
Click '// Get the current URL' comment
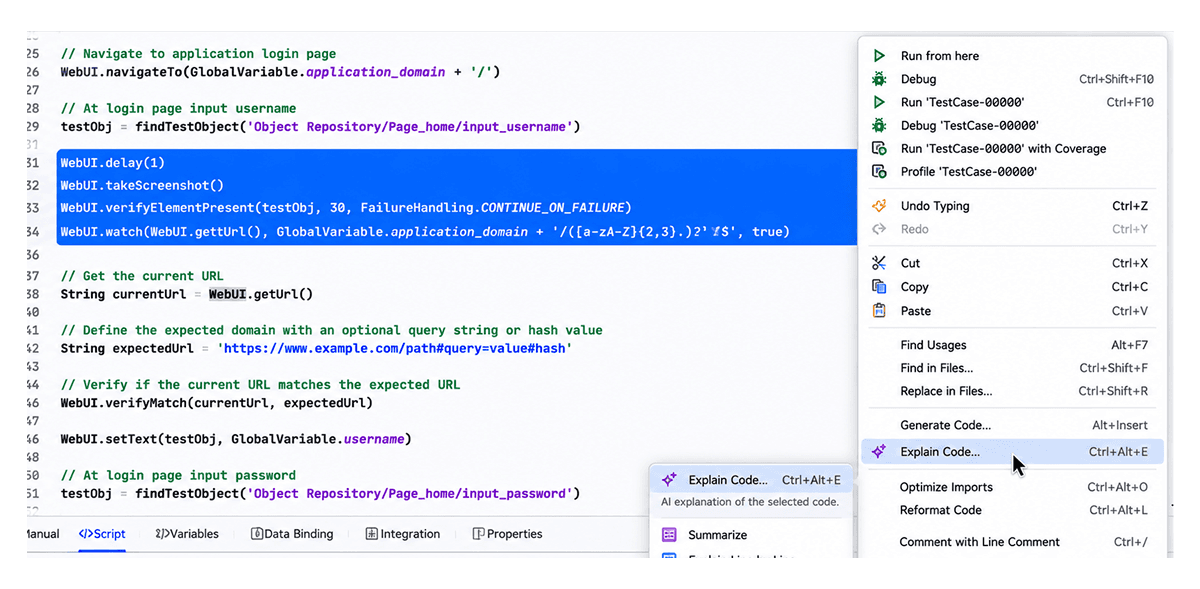(142, 276)
